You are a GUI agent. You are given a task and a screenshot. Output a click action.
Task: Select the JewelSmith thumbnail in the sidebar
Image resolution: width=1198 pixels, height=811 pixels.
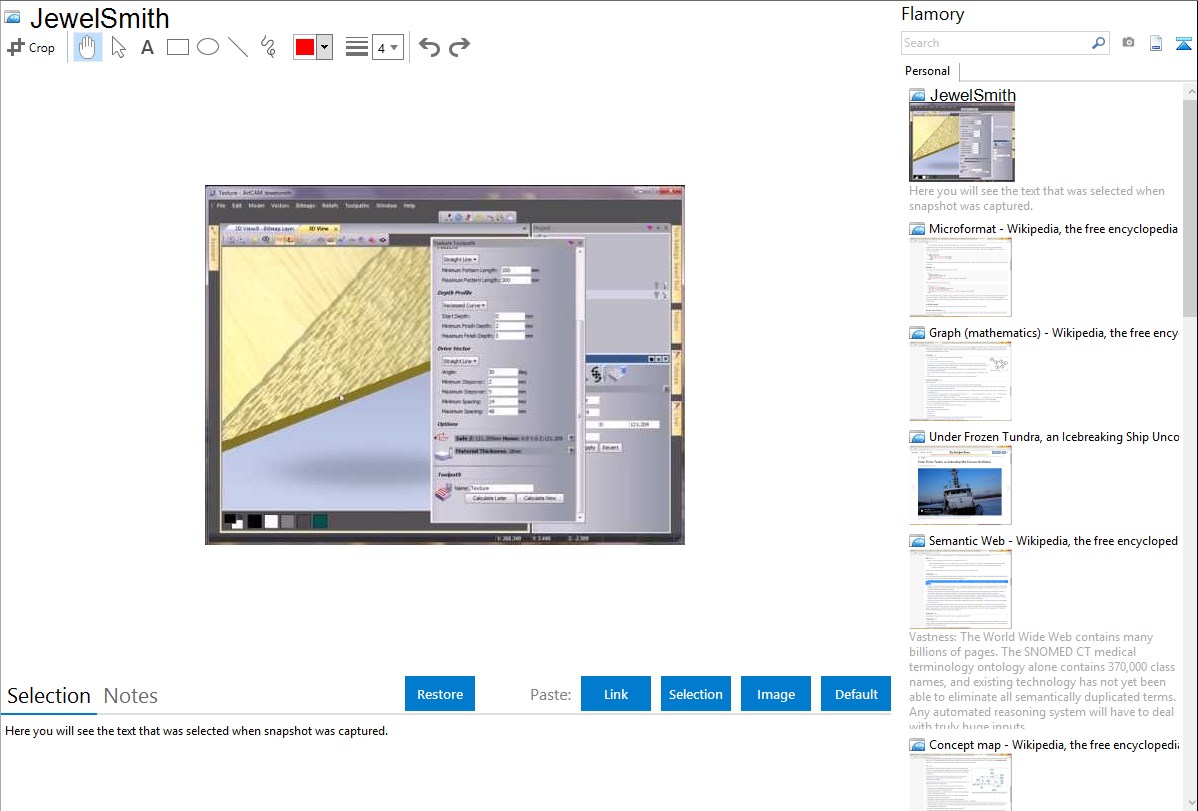click(962, 143)
